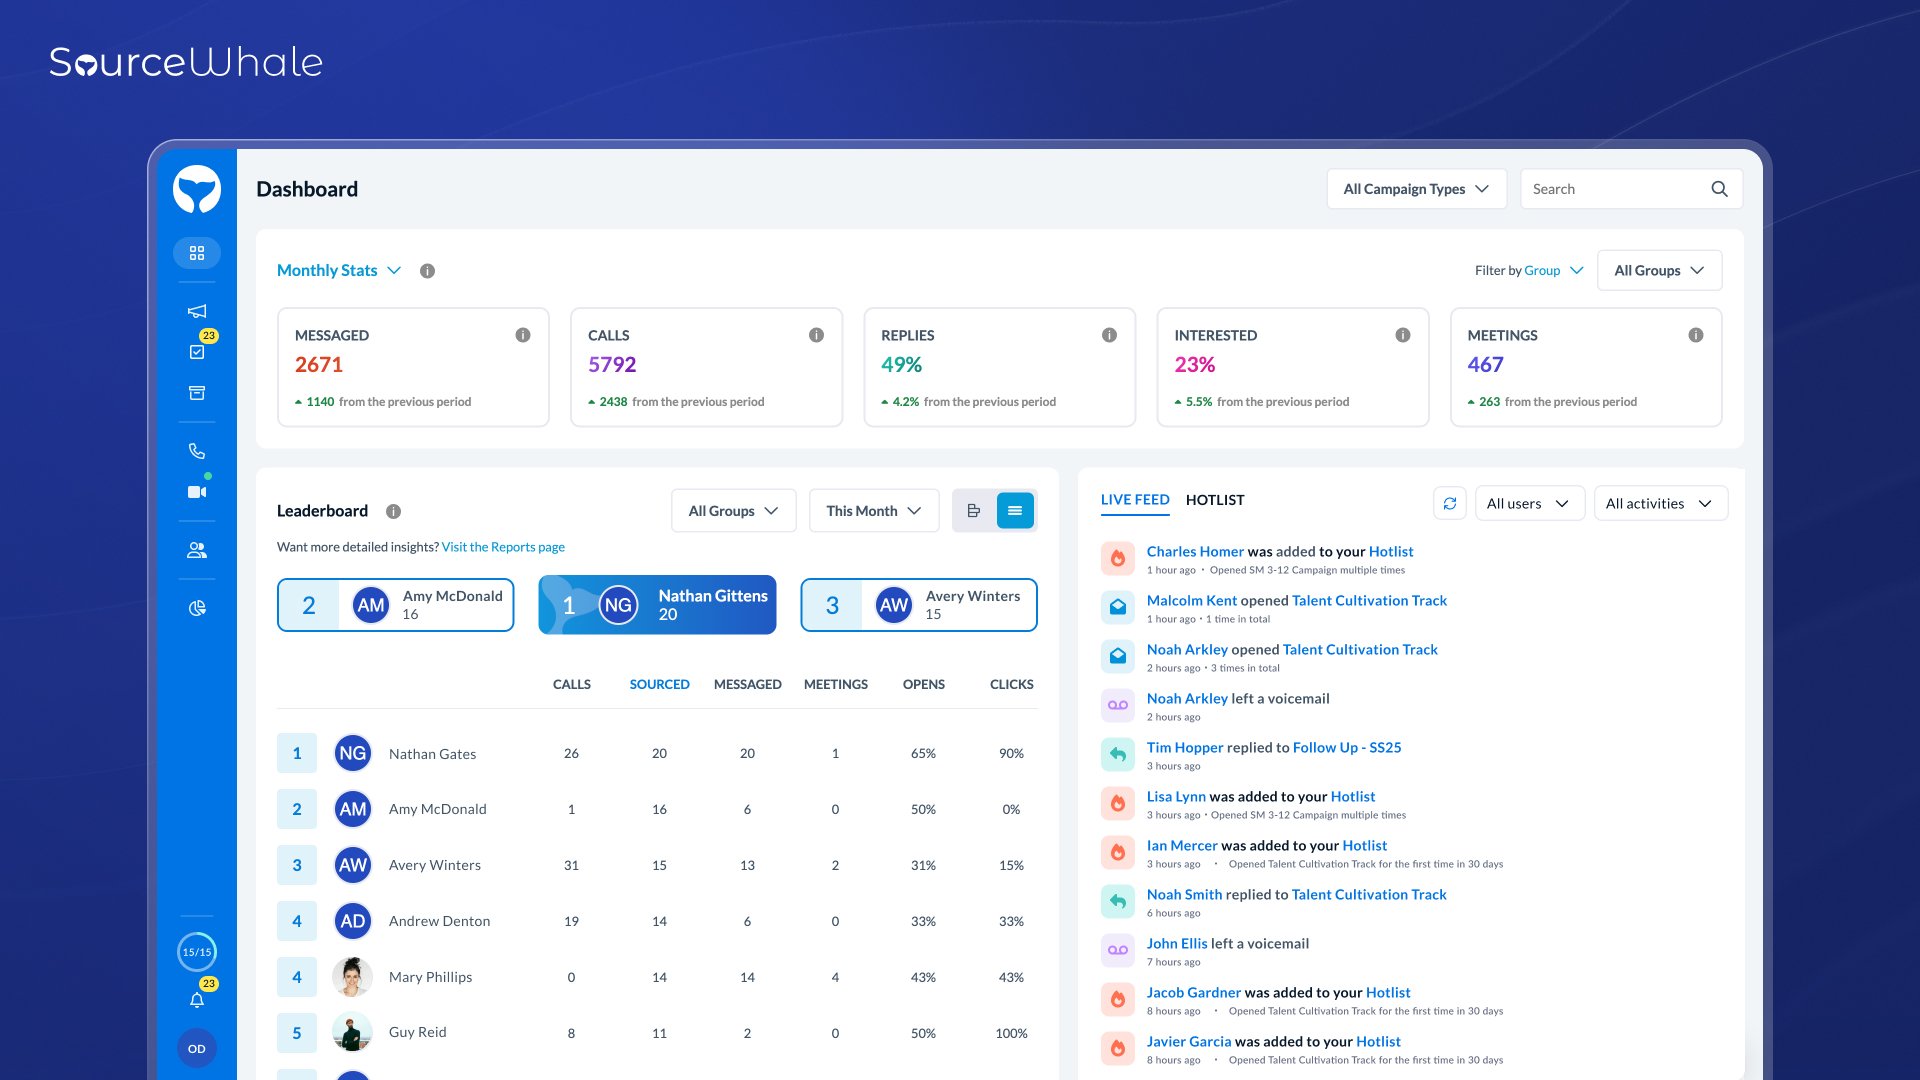This screenshot has height=1080, width=1920.
Task: Open the tasks checklist icon with badge
Action: pyautogui.click(x=197, y=351)
